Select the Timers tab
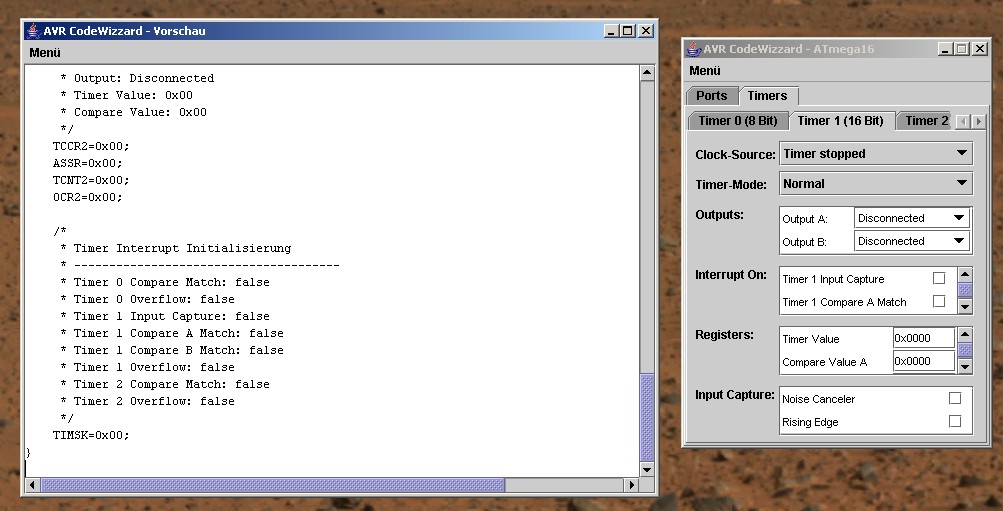 pyautogui.click(x=767, y=96)
